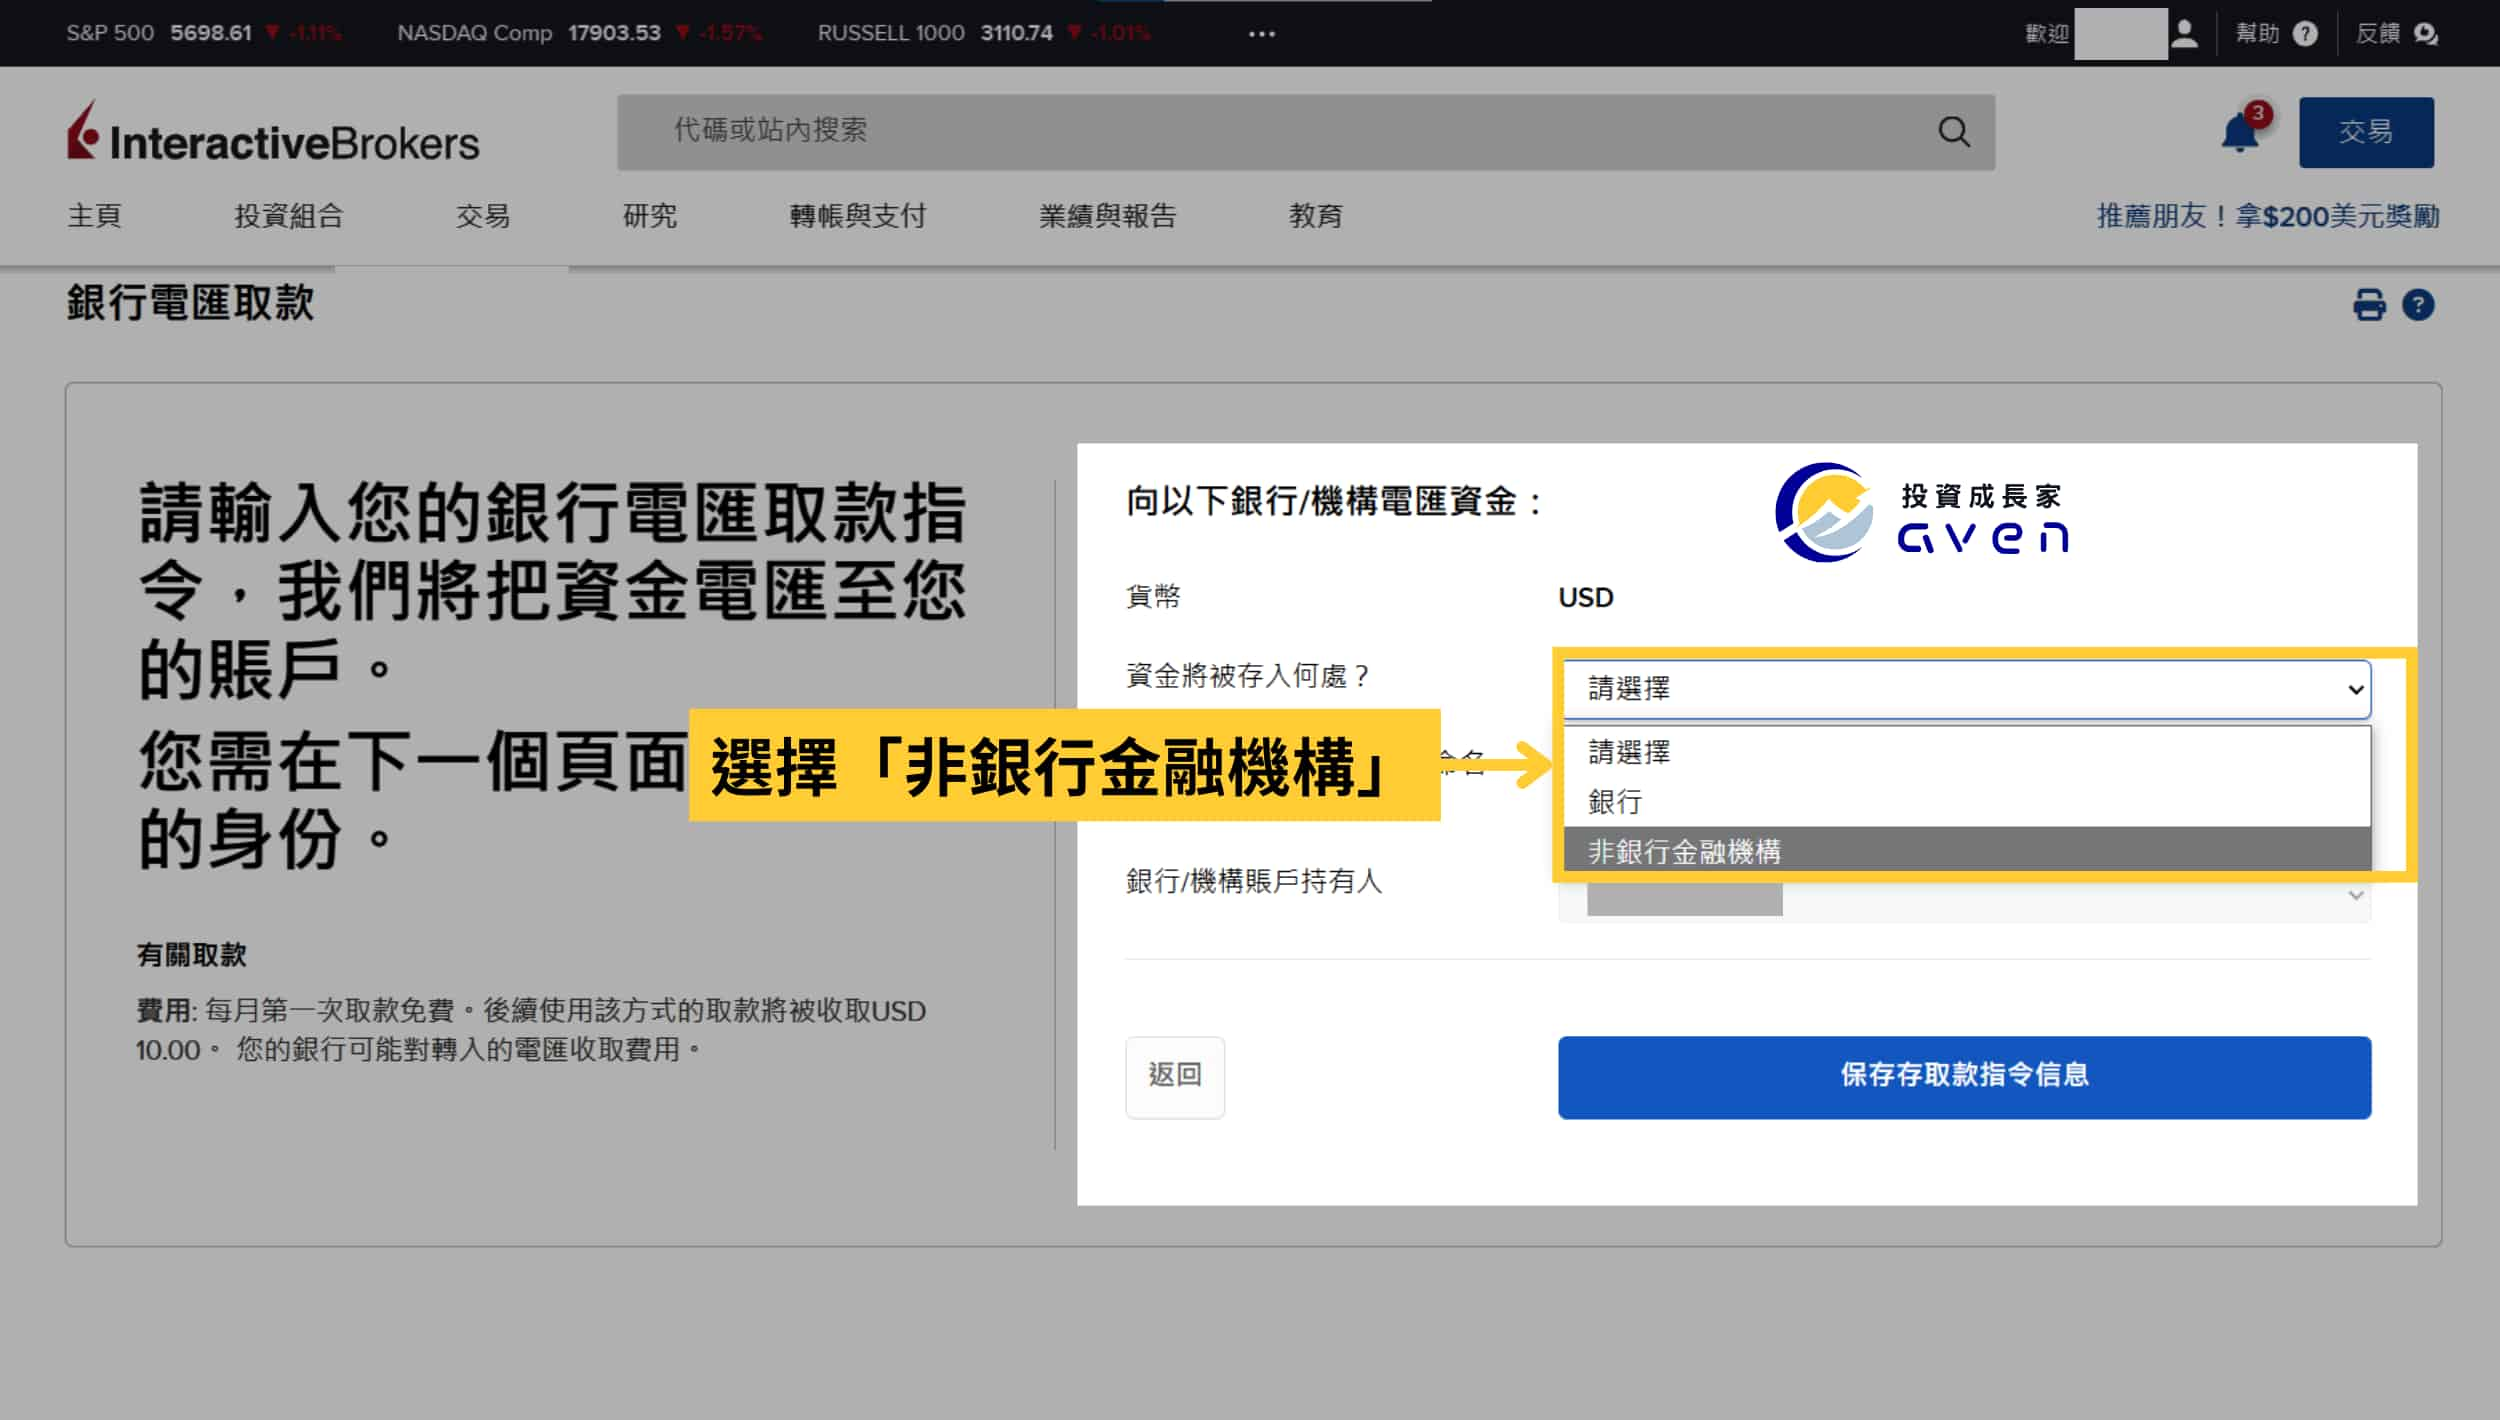This screenshot has width=2500, height=1420.
Task: Click the blue 交易 button
Action: tap(2366, 132)
